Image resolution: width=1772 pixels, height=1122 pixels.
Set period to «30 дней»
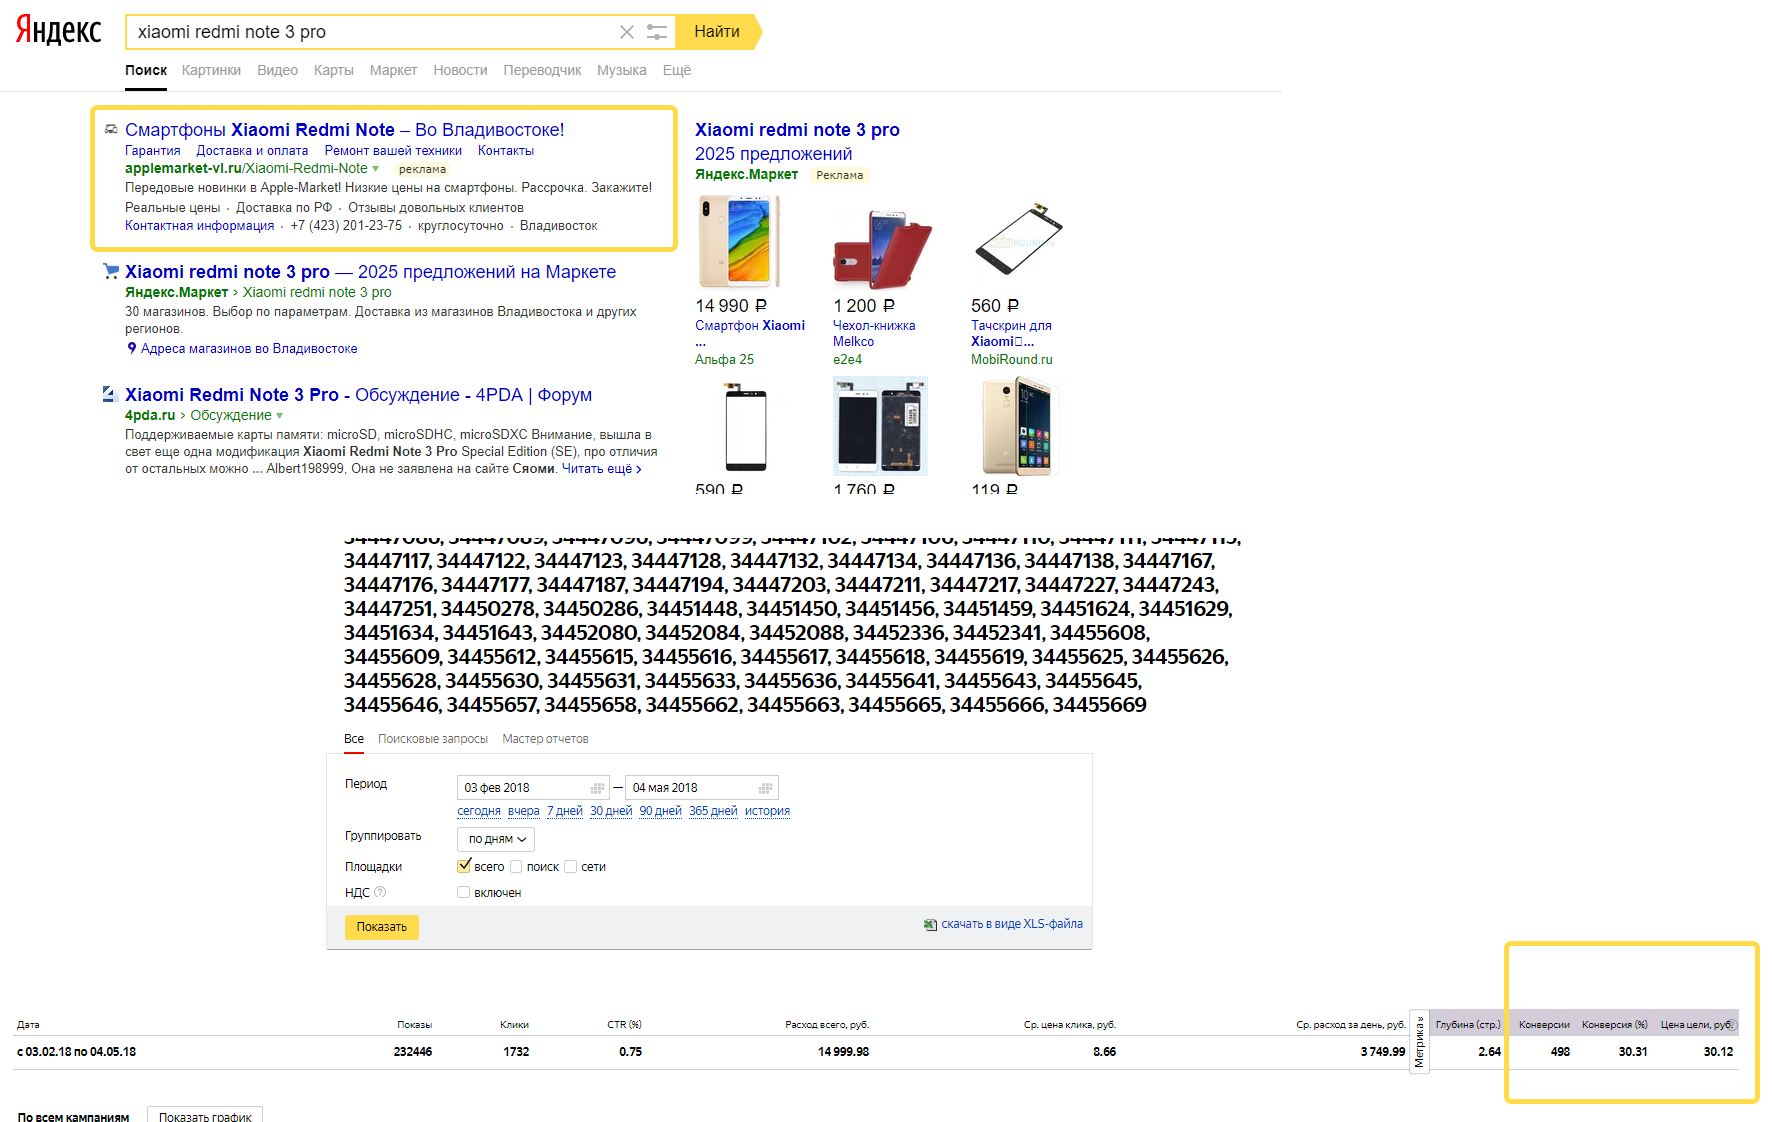[611, 811]
